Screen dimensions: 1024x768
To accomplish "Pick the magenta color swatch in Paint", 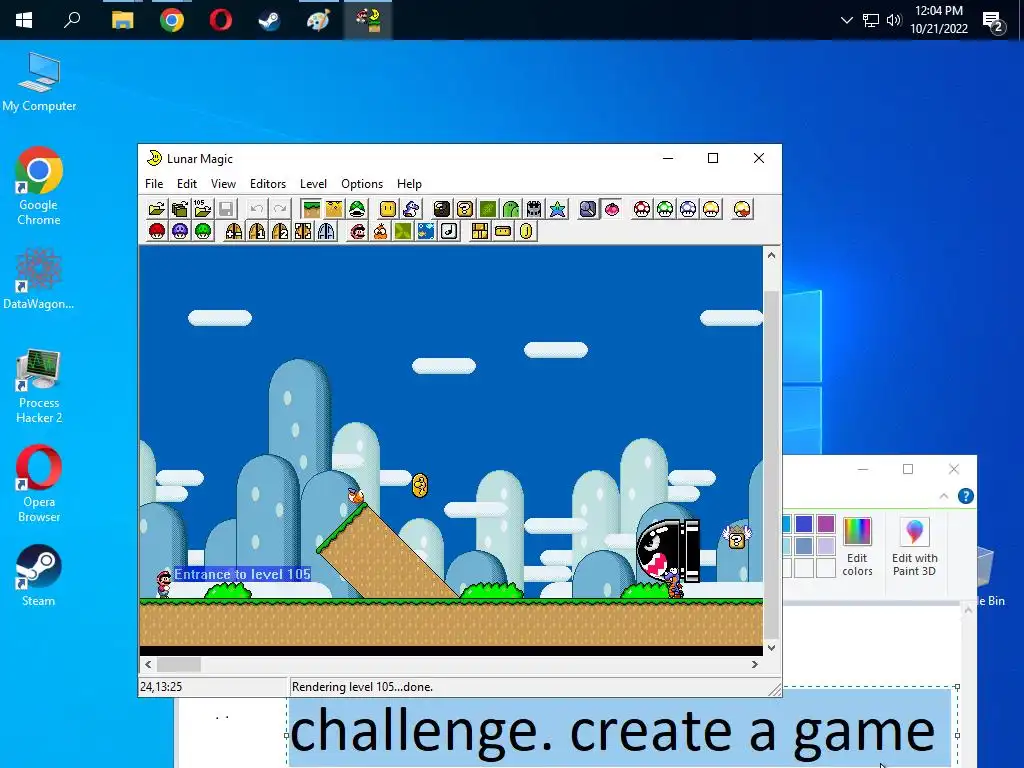I will [x=826, y=524].
